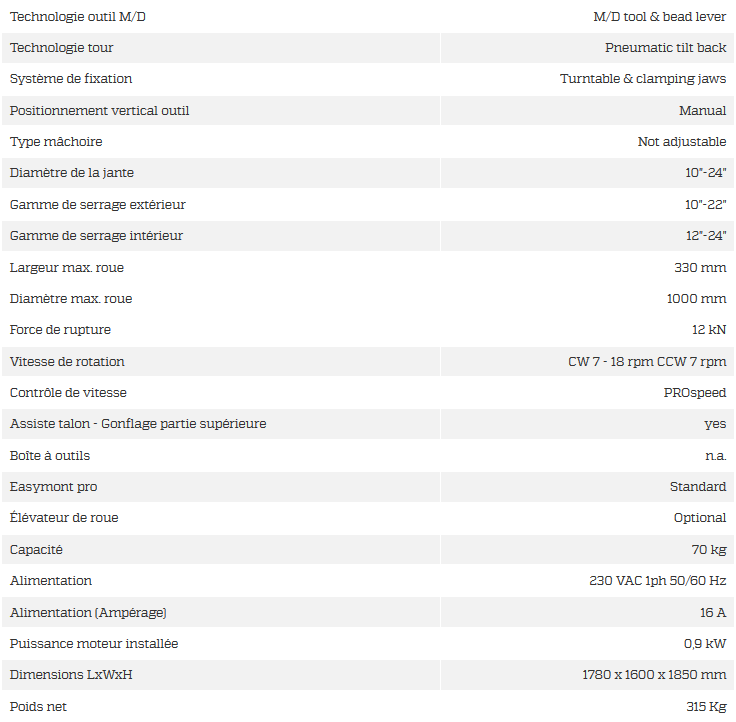Select the '230 VAC 1ph 50/60 Hz' value
The height and width of the screenshot is (722, 736).
[x=658, y=581]
